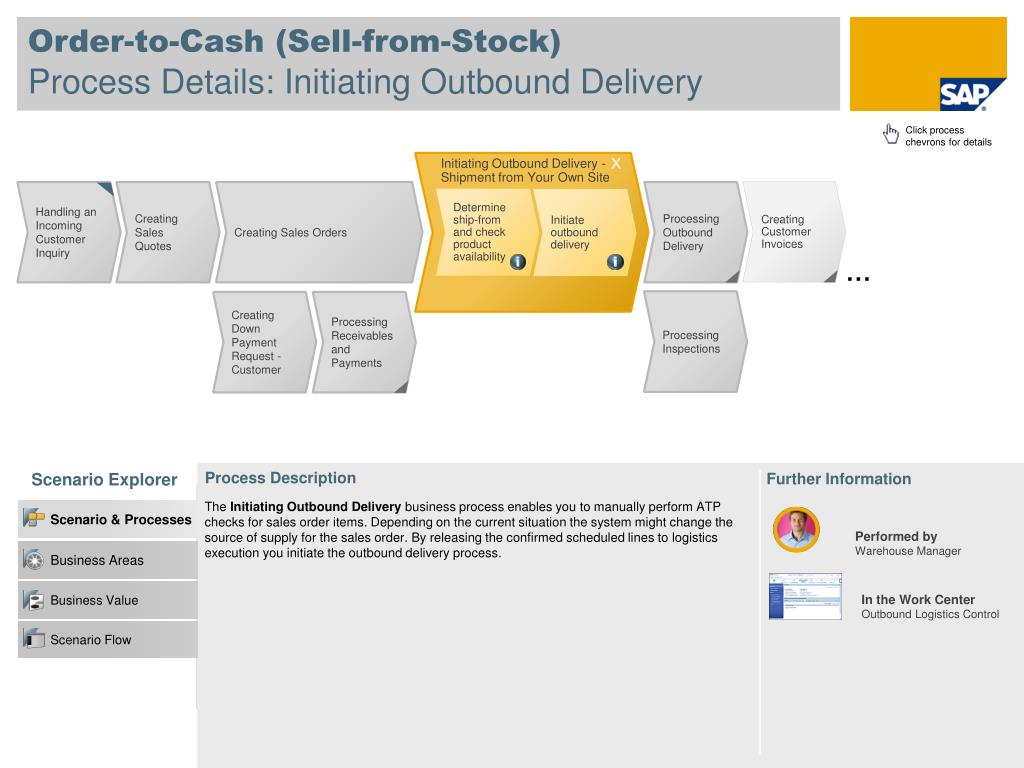This screenshot has width=1024, height=768.
Task: Click the Performed by label
Action: [896, 536]
